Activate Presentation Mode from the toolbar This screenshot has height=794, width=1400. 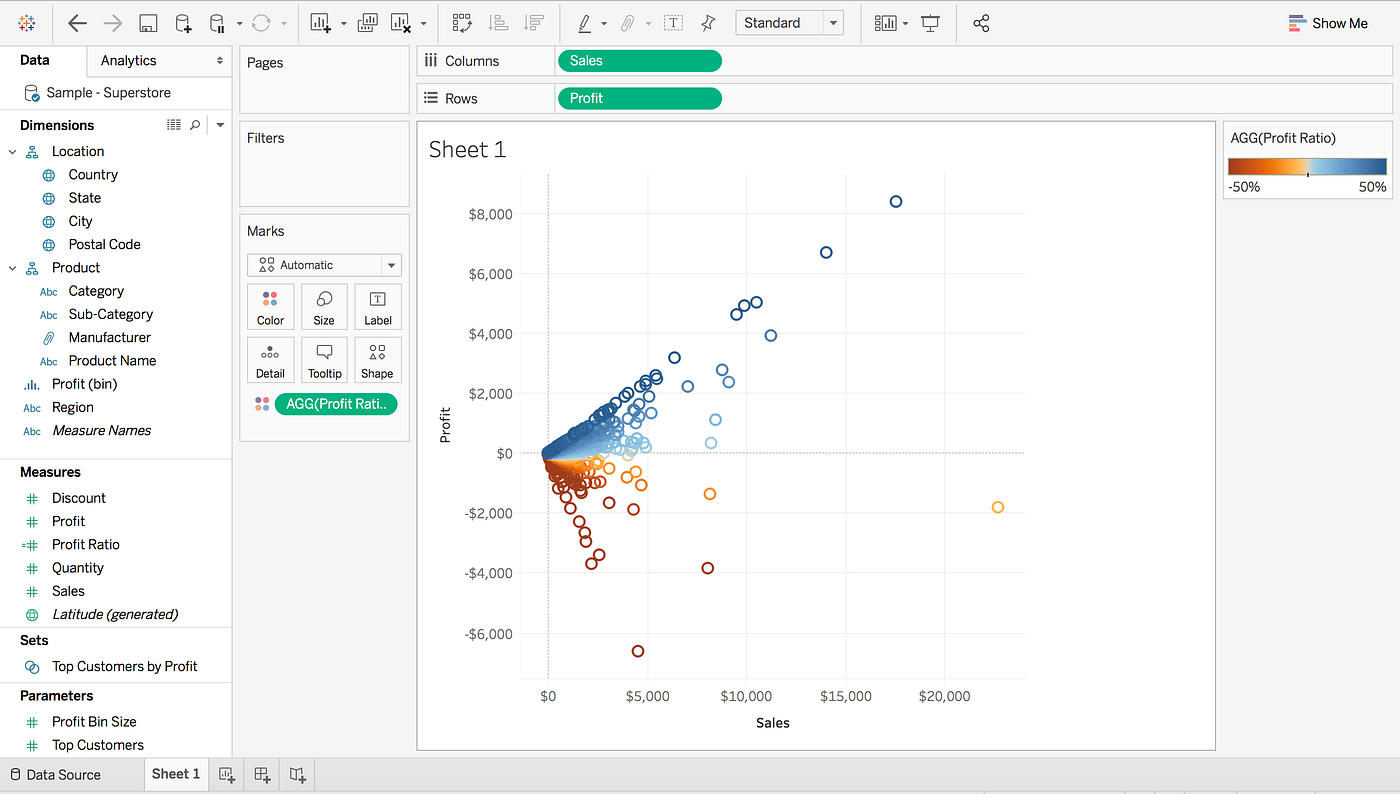tap(930, 22)
